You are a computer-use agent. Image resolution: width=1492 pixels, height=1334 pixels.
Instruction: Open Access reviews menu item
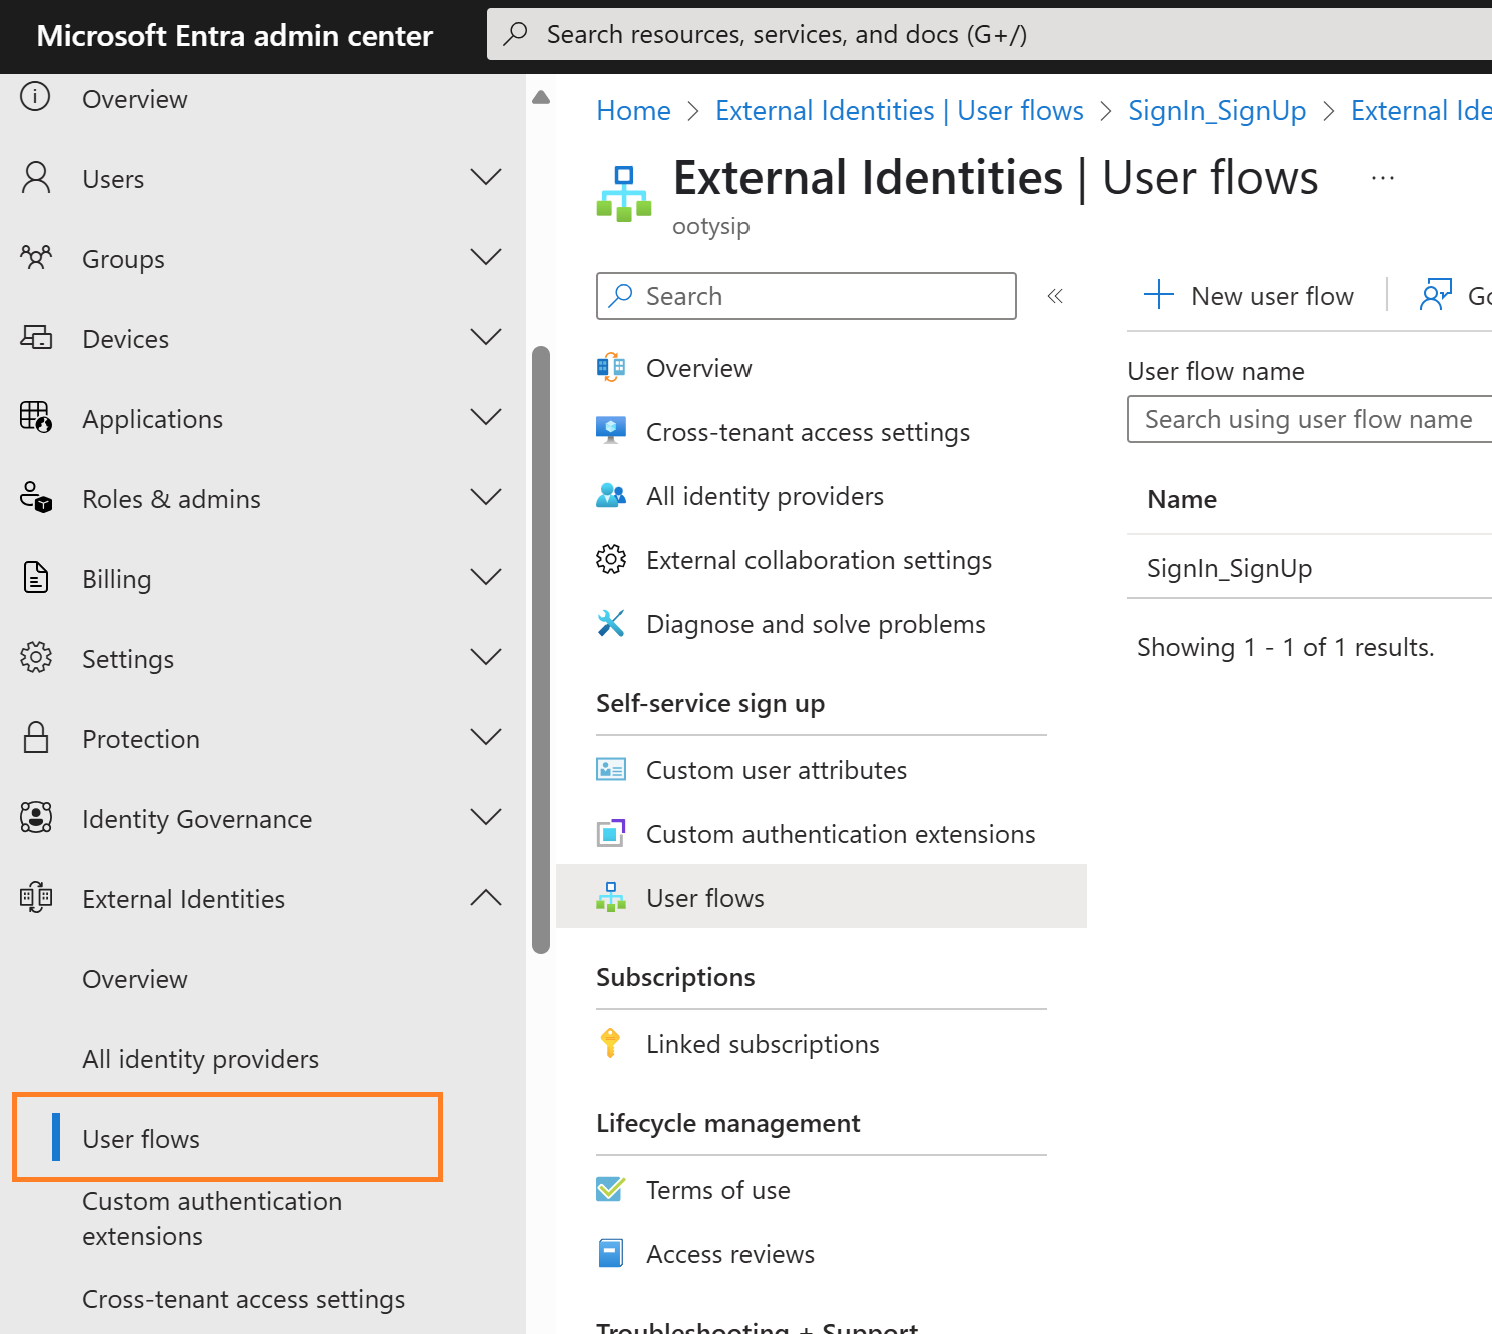pyautogui.click(x=821, y=1254)
